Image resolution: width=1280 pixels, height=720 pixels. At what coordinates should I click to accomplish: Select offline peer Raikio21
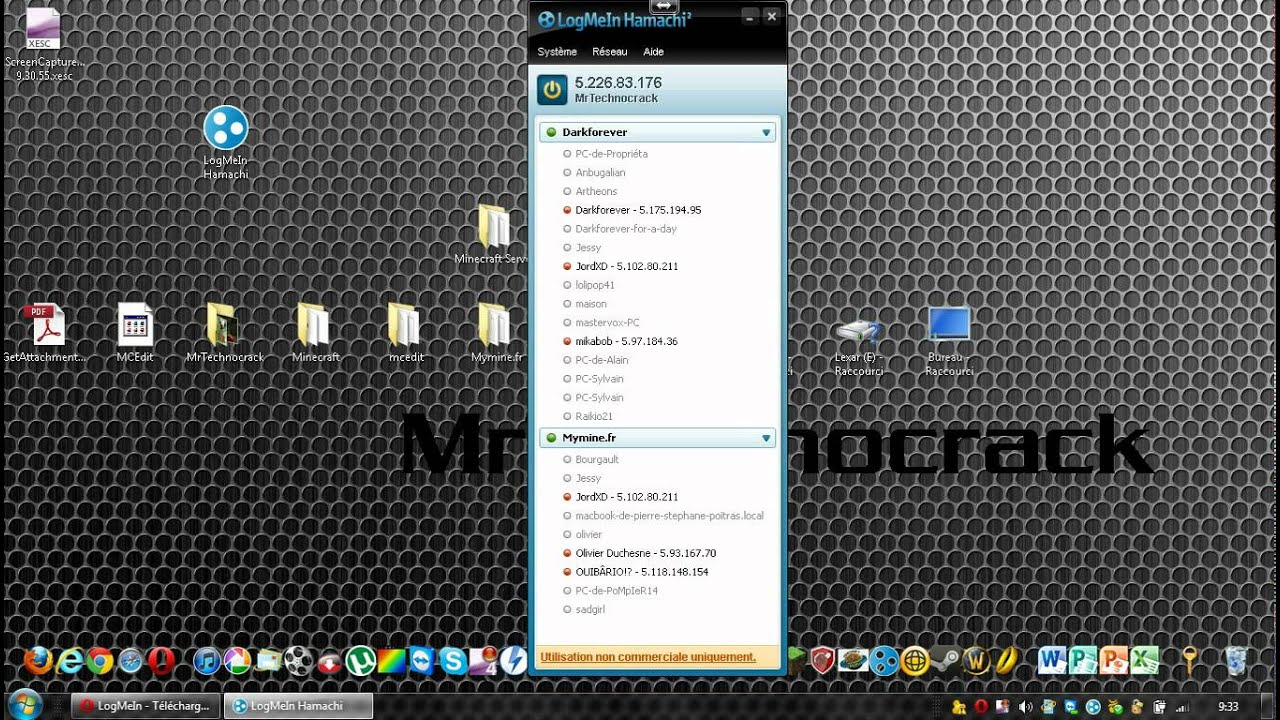click(594, 416)
